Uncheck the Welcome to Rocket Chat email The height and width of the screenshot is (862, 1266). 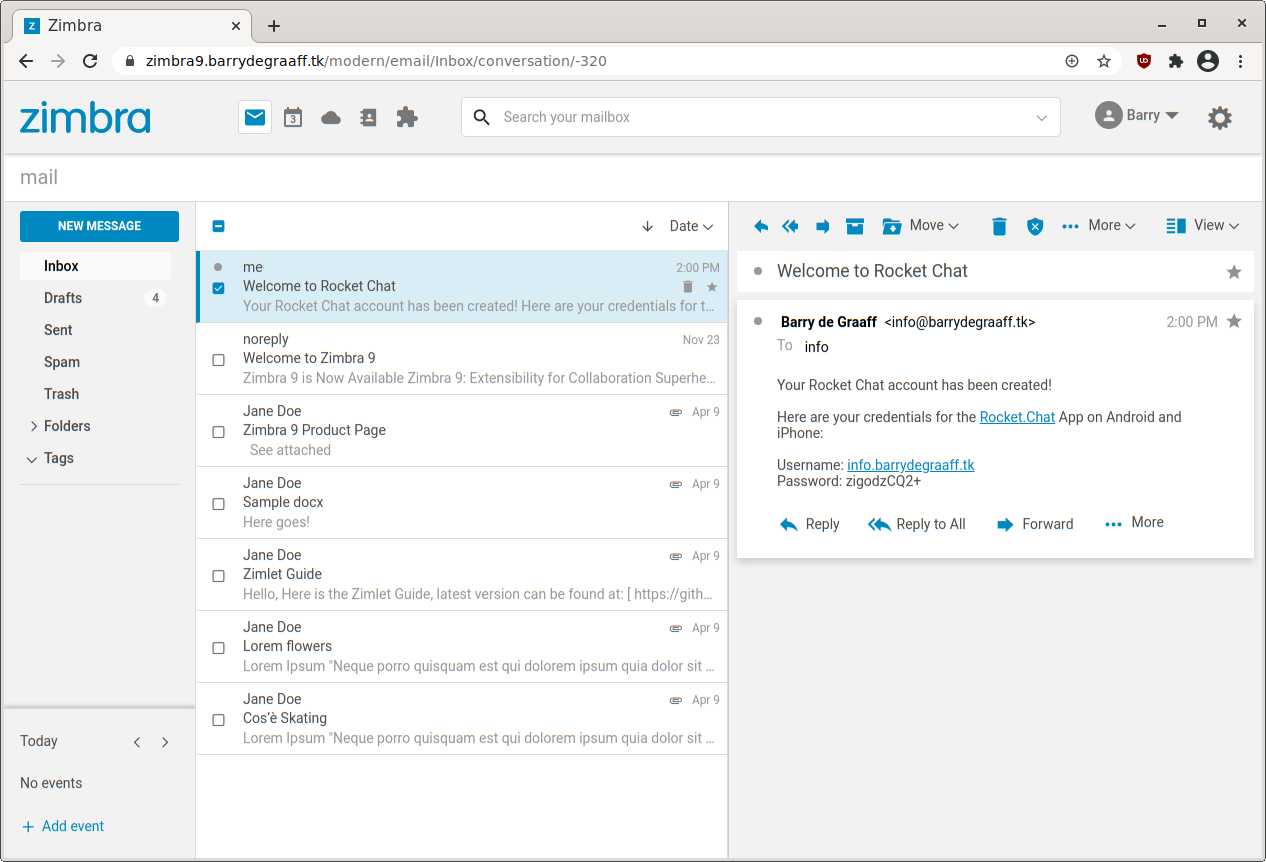click(x=219, y=288)
